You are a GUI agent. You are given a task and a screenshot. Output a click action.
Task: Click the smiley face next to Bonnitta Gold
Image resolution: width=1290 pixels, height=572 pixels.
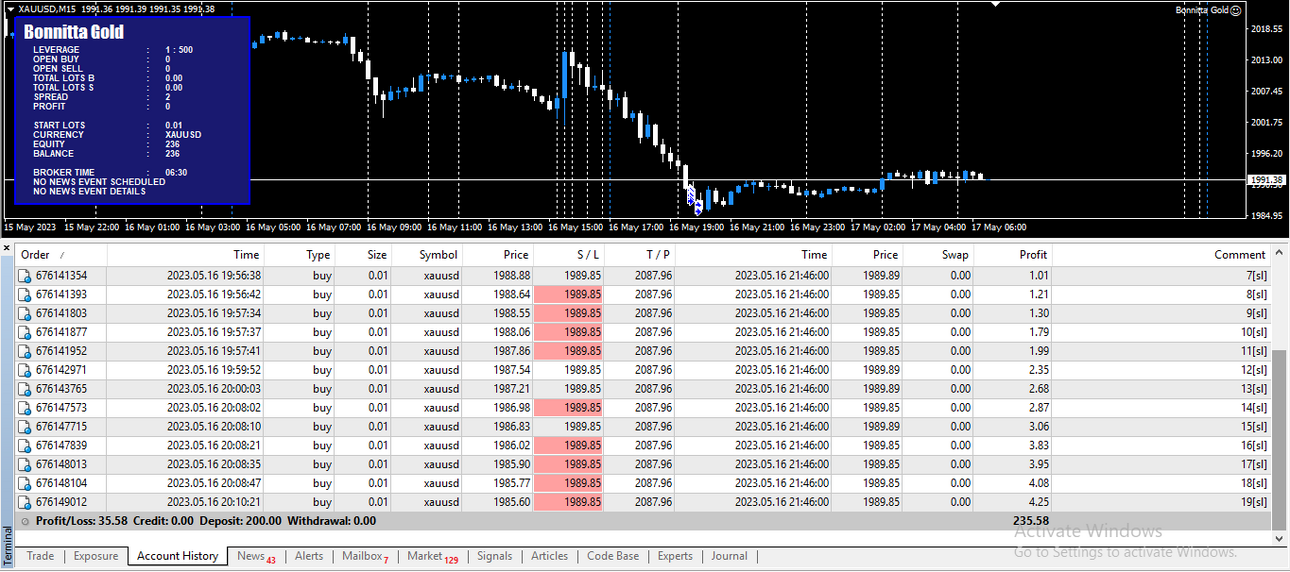1236,10
